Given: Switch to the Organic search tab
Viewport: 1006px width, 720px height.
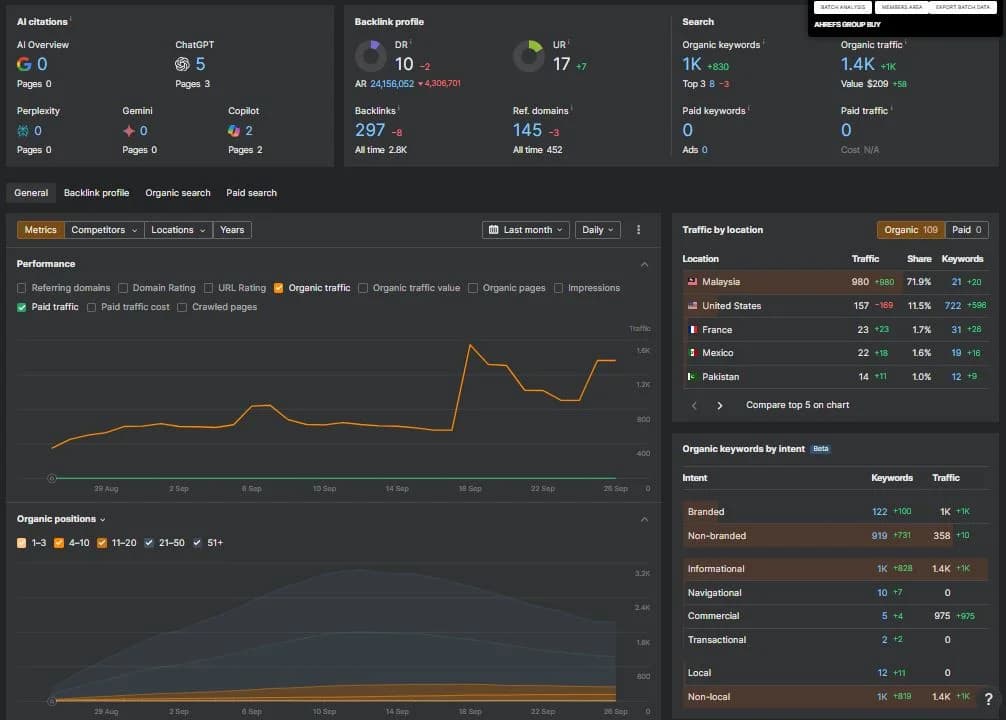Looking at the screenshot, I should (178, 193).
